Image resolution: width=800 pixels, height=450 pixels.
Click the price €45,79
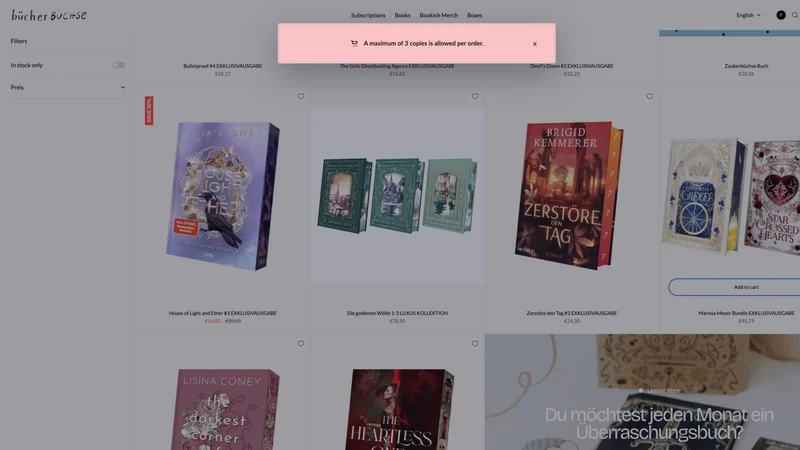point(746,321)
